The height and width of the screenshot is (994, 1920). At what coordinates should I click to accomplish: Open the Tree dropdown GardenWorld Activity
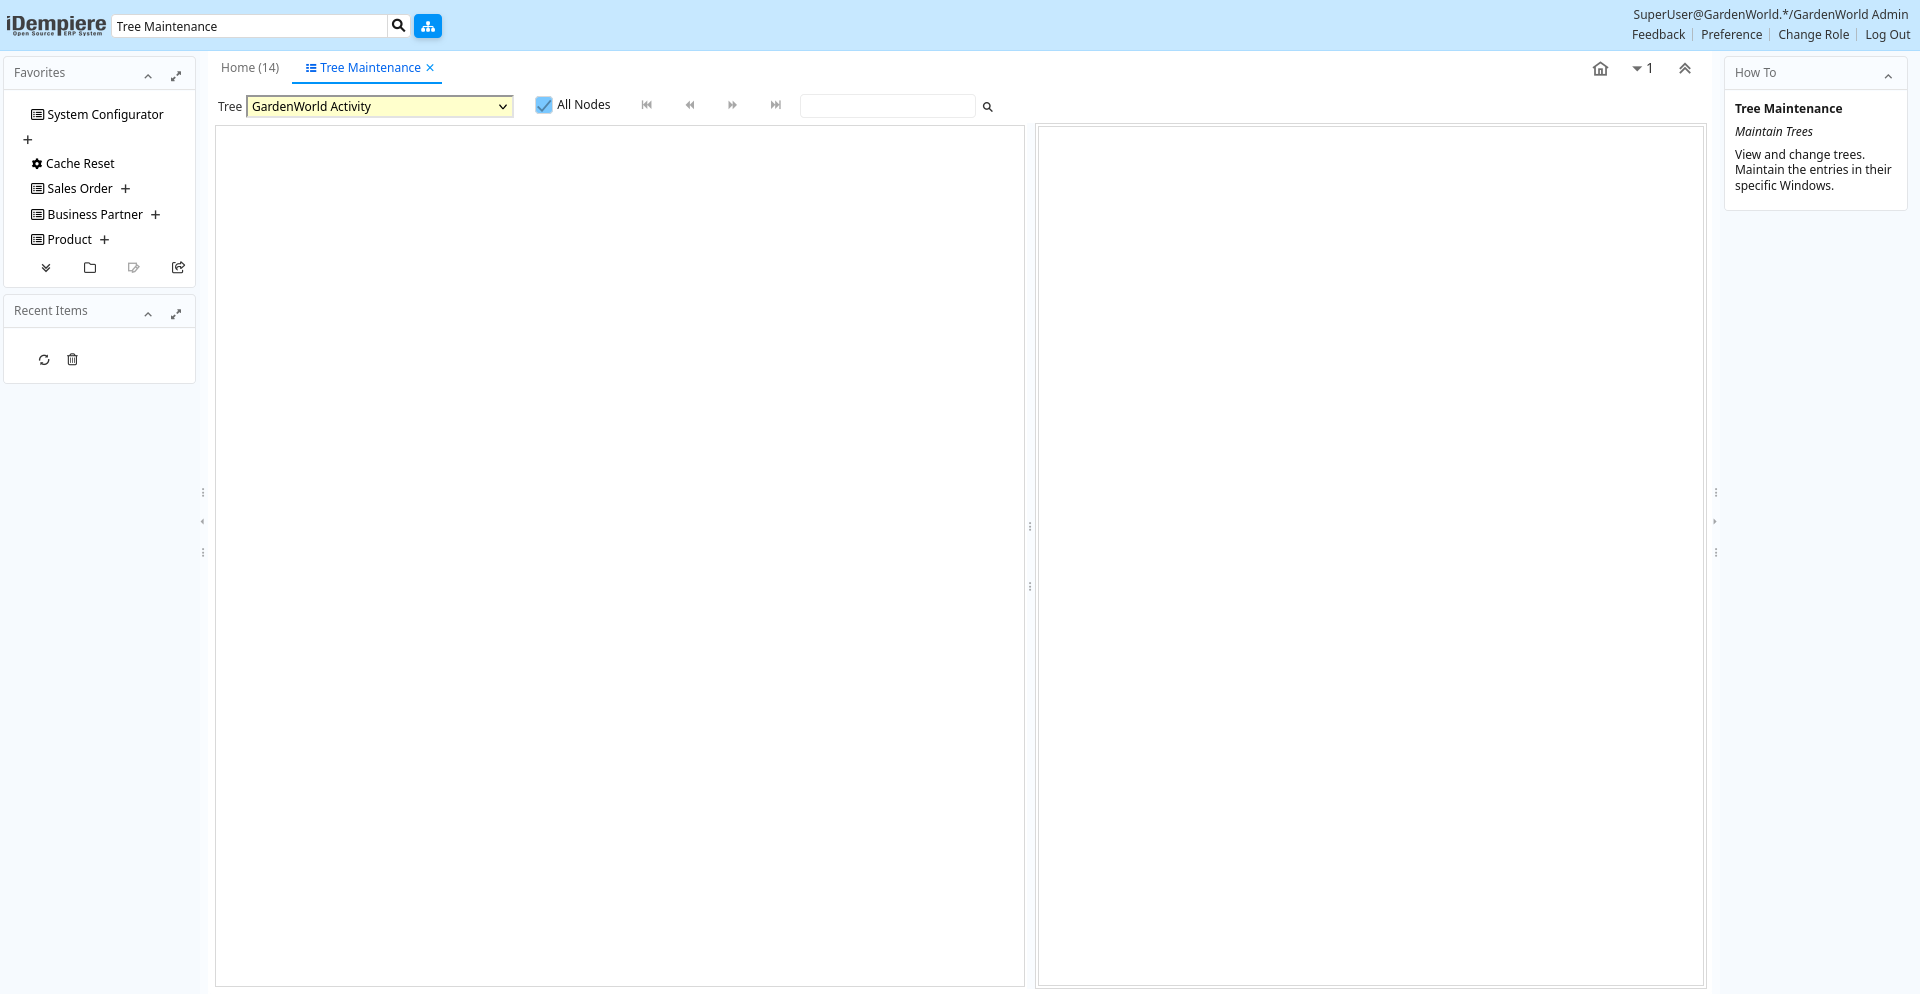380,107
